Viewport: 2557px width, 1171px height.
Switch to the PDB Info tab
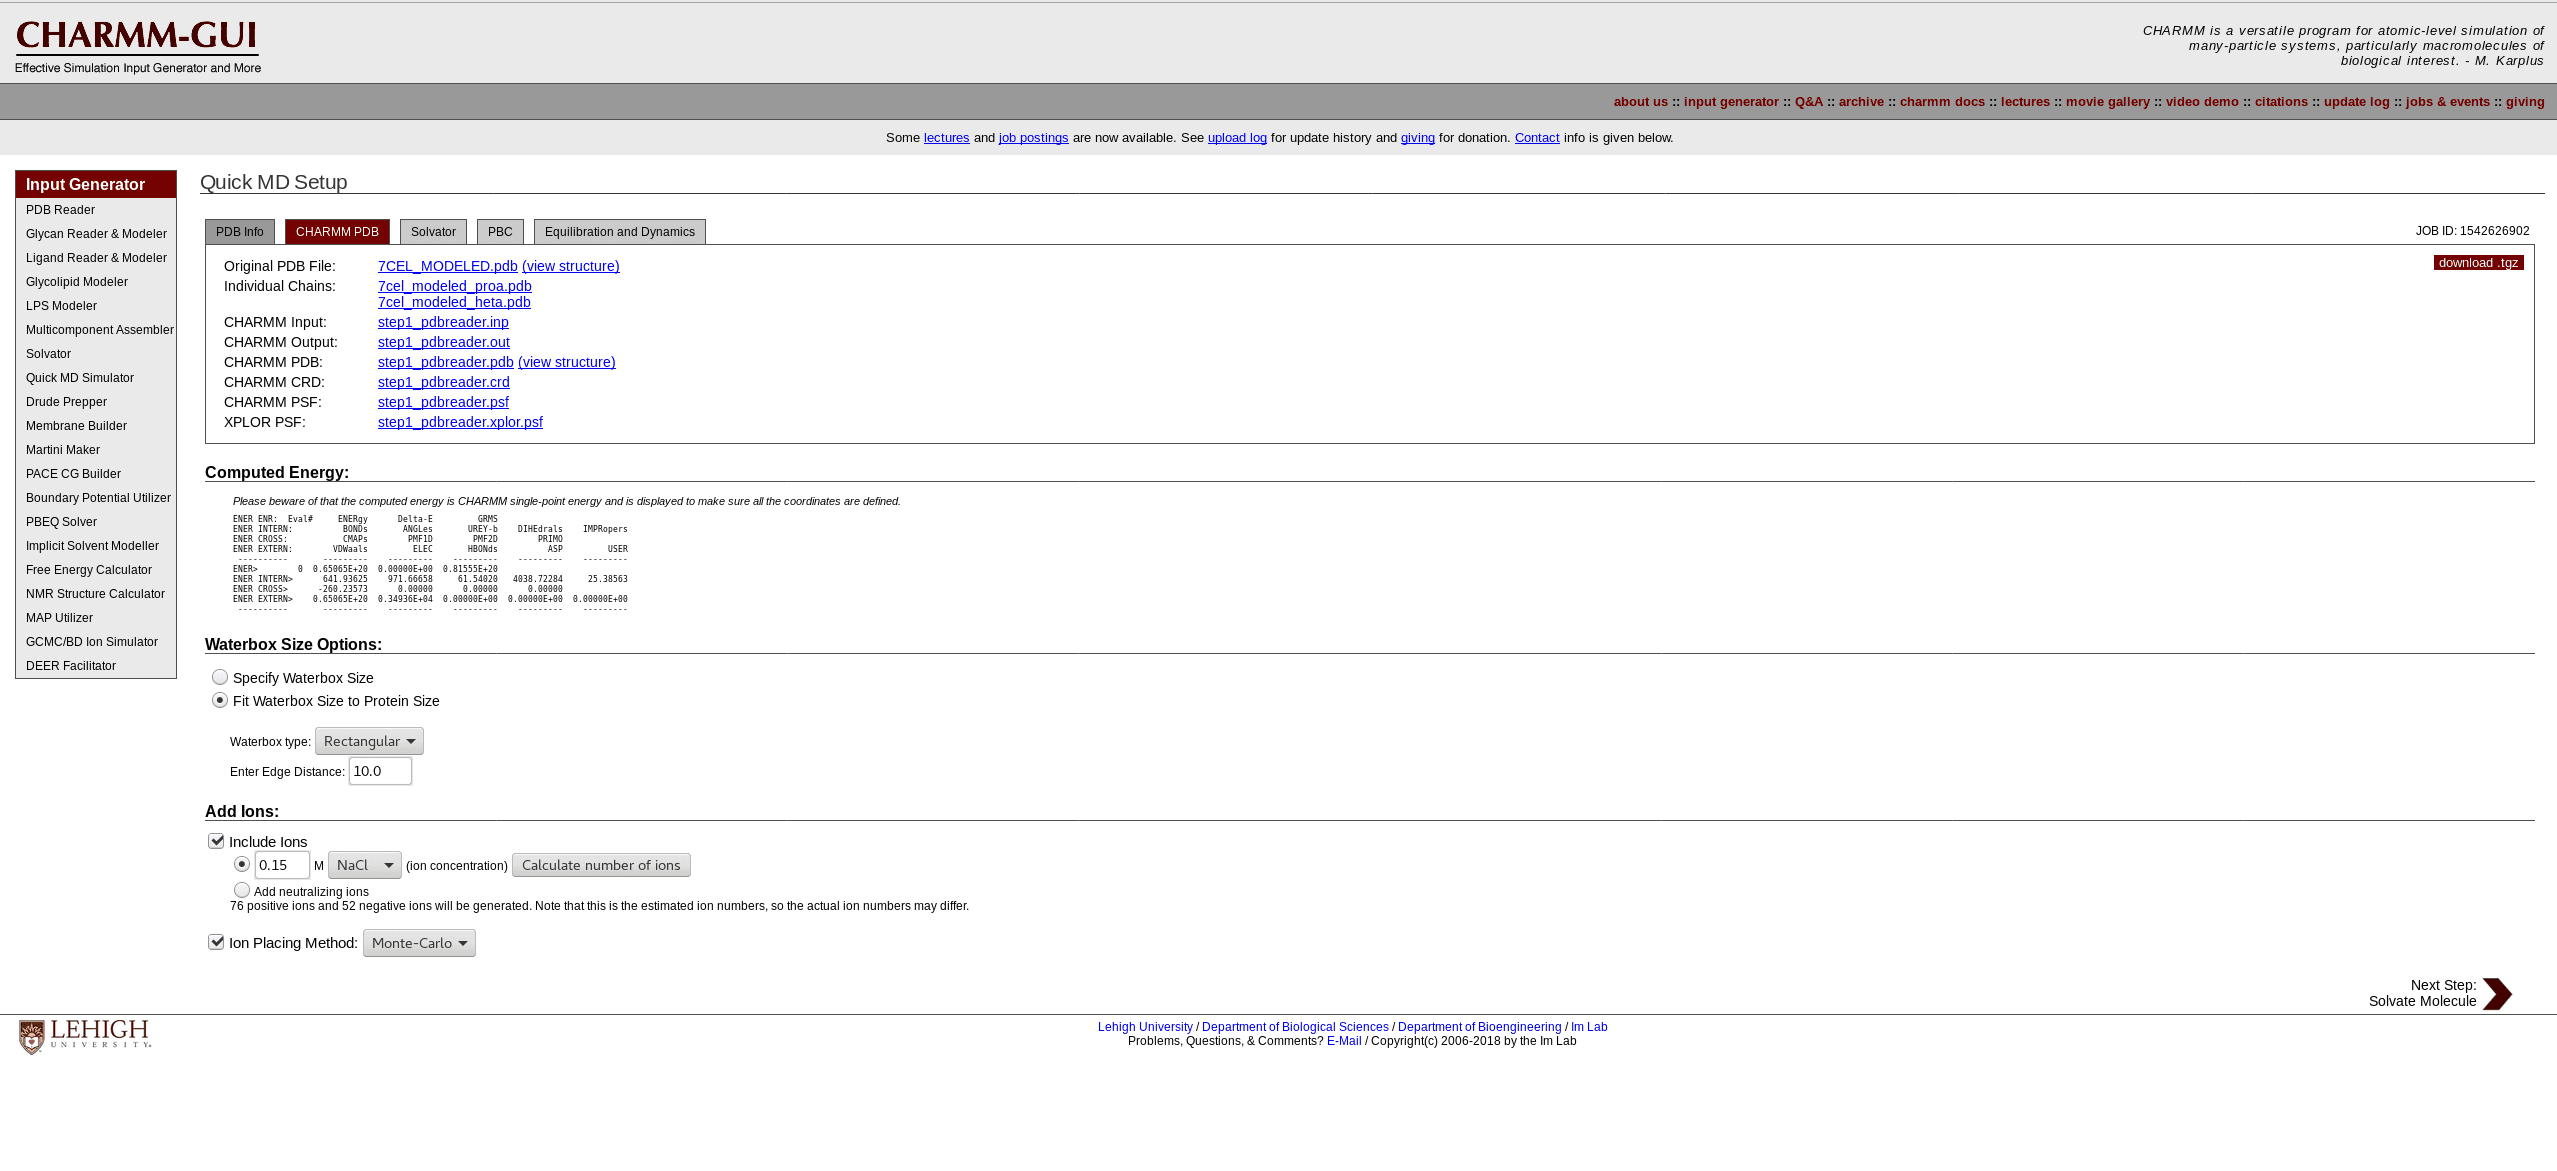pyautogui.click(x=240, y=232)
